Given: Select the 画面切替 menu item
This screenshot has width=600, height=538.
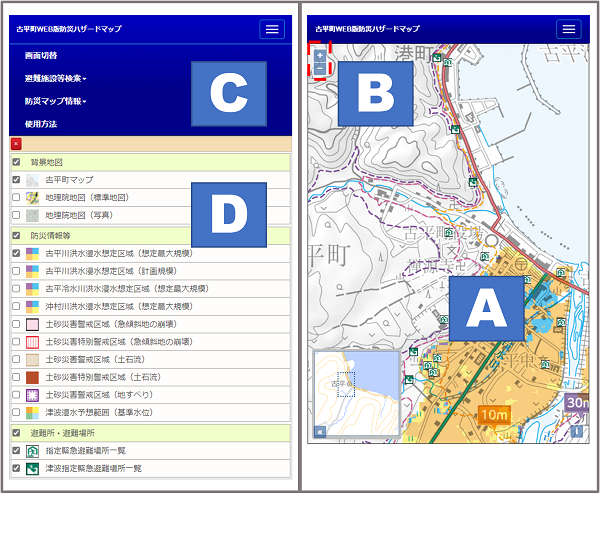Looking at the screenshot, I should coord(41,56).
